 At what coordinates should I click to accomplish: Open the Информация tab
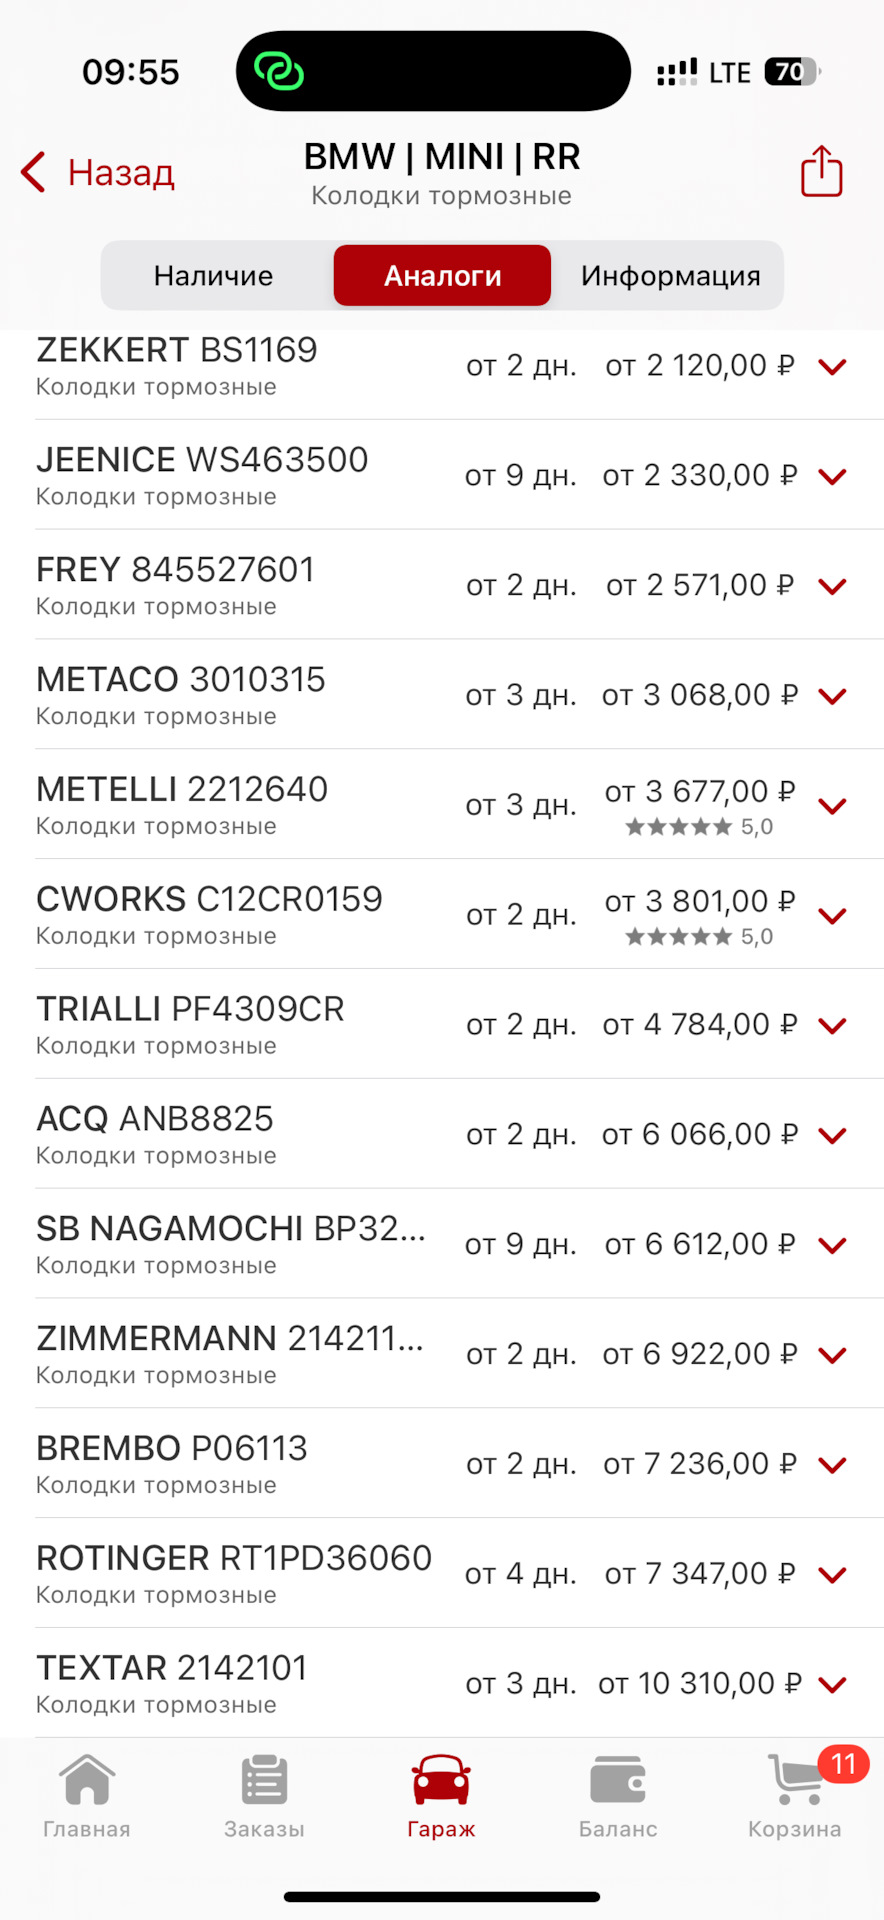pos(670,275)
